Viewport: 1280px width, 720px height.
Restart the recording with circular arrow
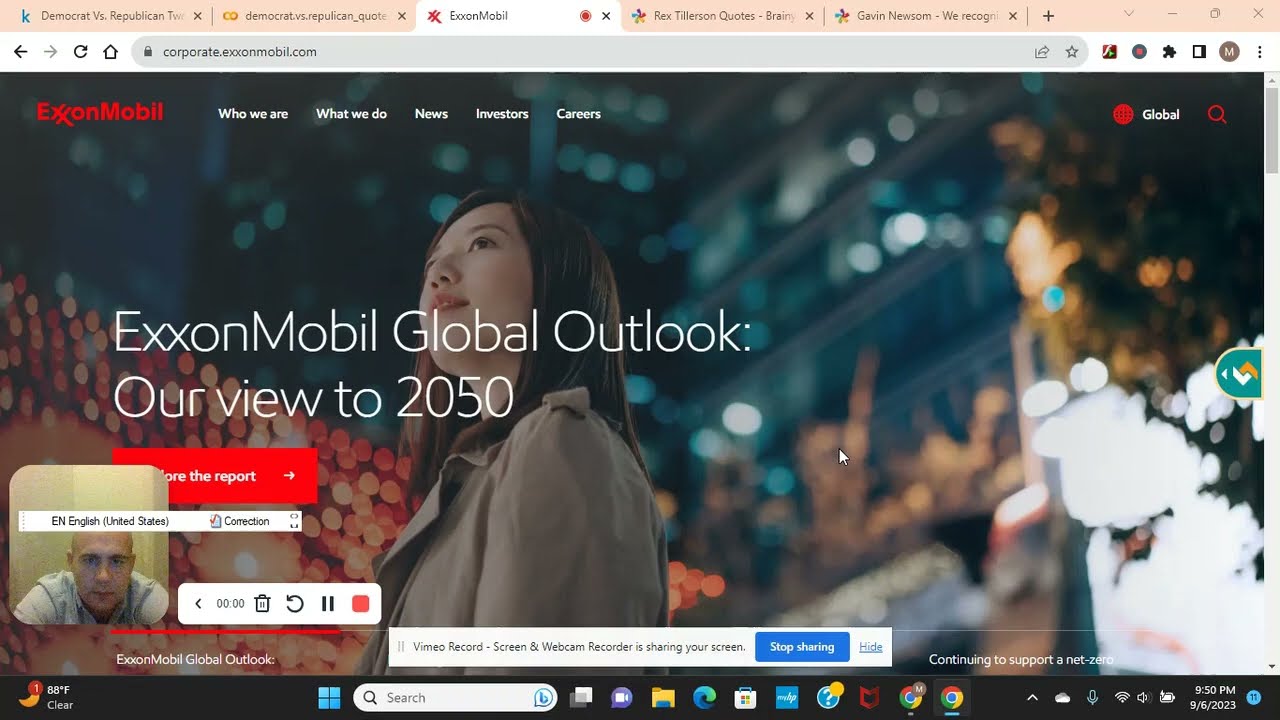click(x=294, y=603)
